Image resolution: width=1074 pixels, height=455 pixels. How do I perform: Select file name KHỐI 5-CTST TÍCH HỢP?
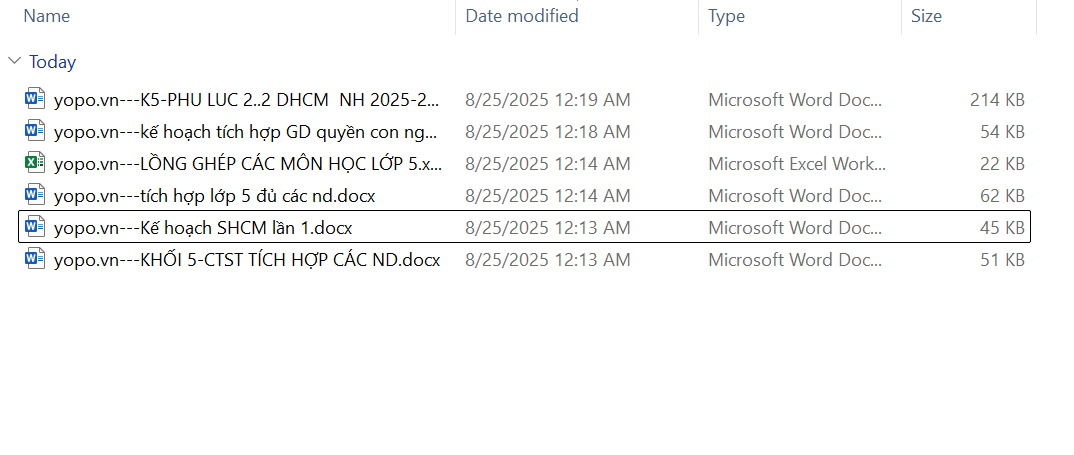pos(247,260)
